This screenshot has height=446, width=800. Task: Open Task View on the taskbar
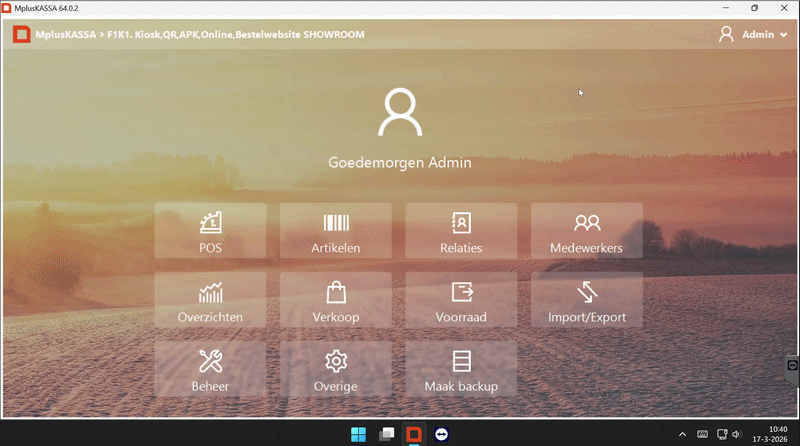coord(386,434)
